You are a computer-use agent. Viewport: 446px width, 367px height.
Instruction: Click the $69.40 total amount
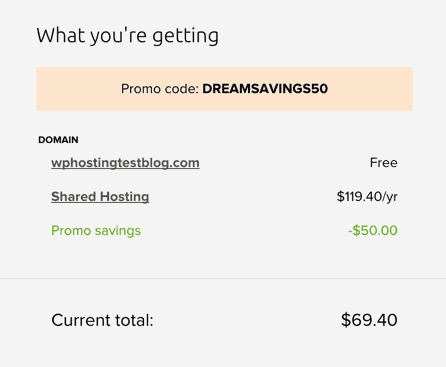pyautogui.click(x=369, y=320)
